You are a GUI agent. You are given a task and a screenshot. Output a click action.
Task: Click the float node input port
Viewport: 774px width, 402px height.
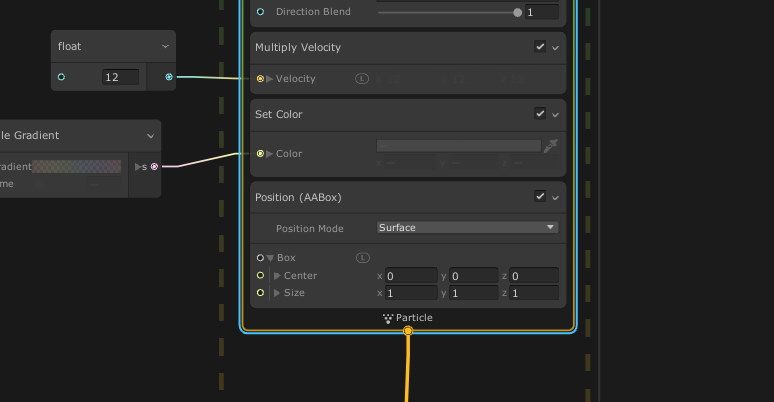tap(61, 76)
